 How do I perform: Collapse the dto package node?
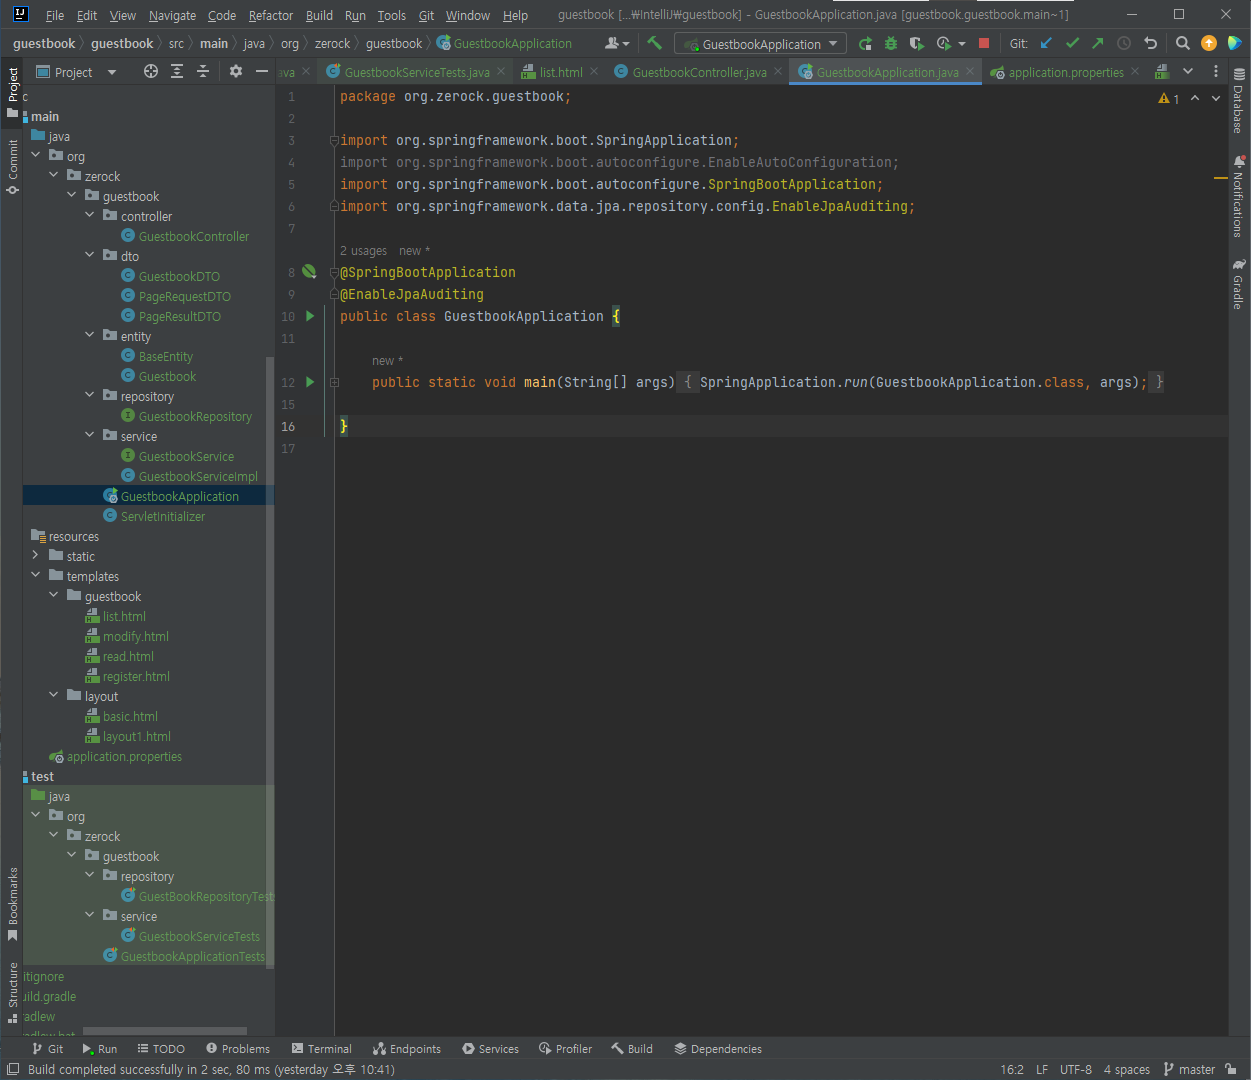click(x=90, y=255)
